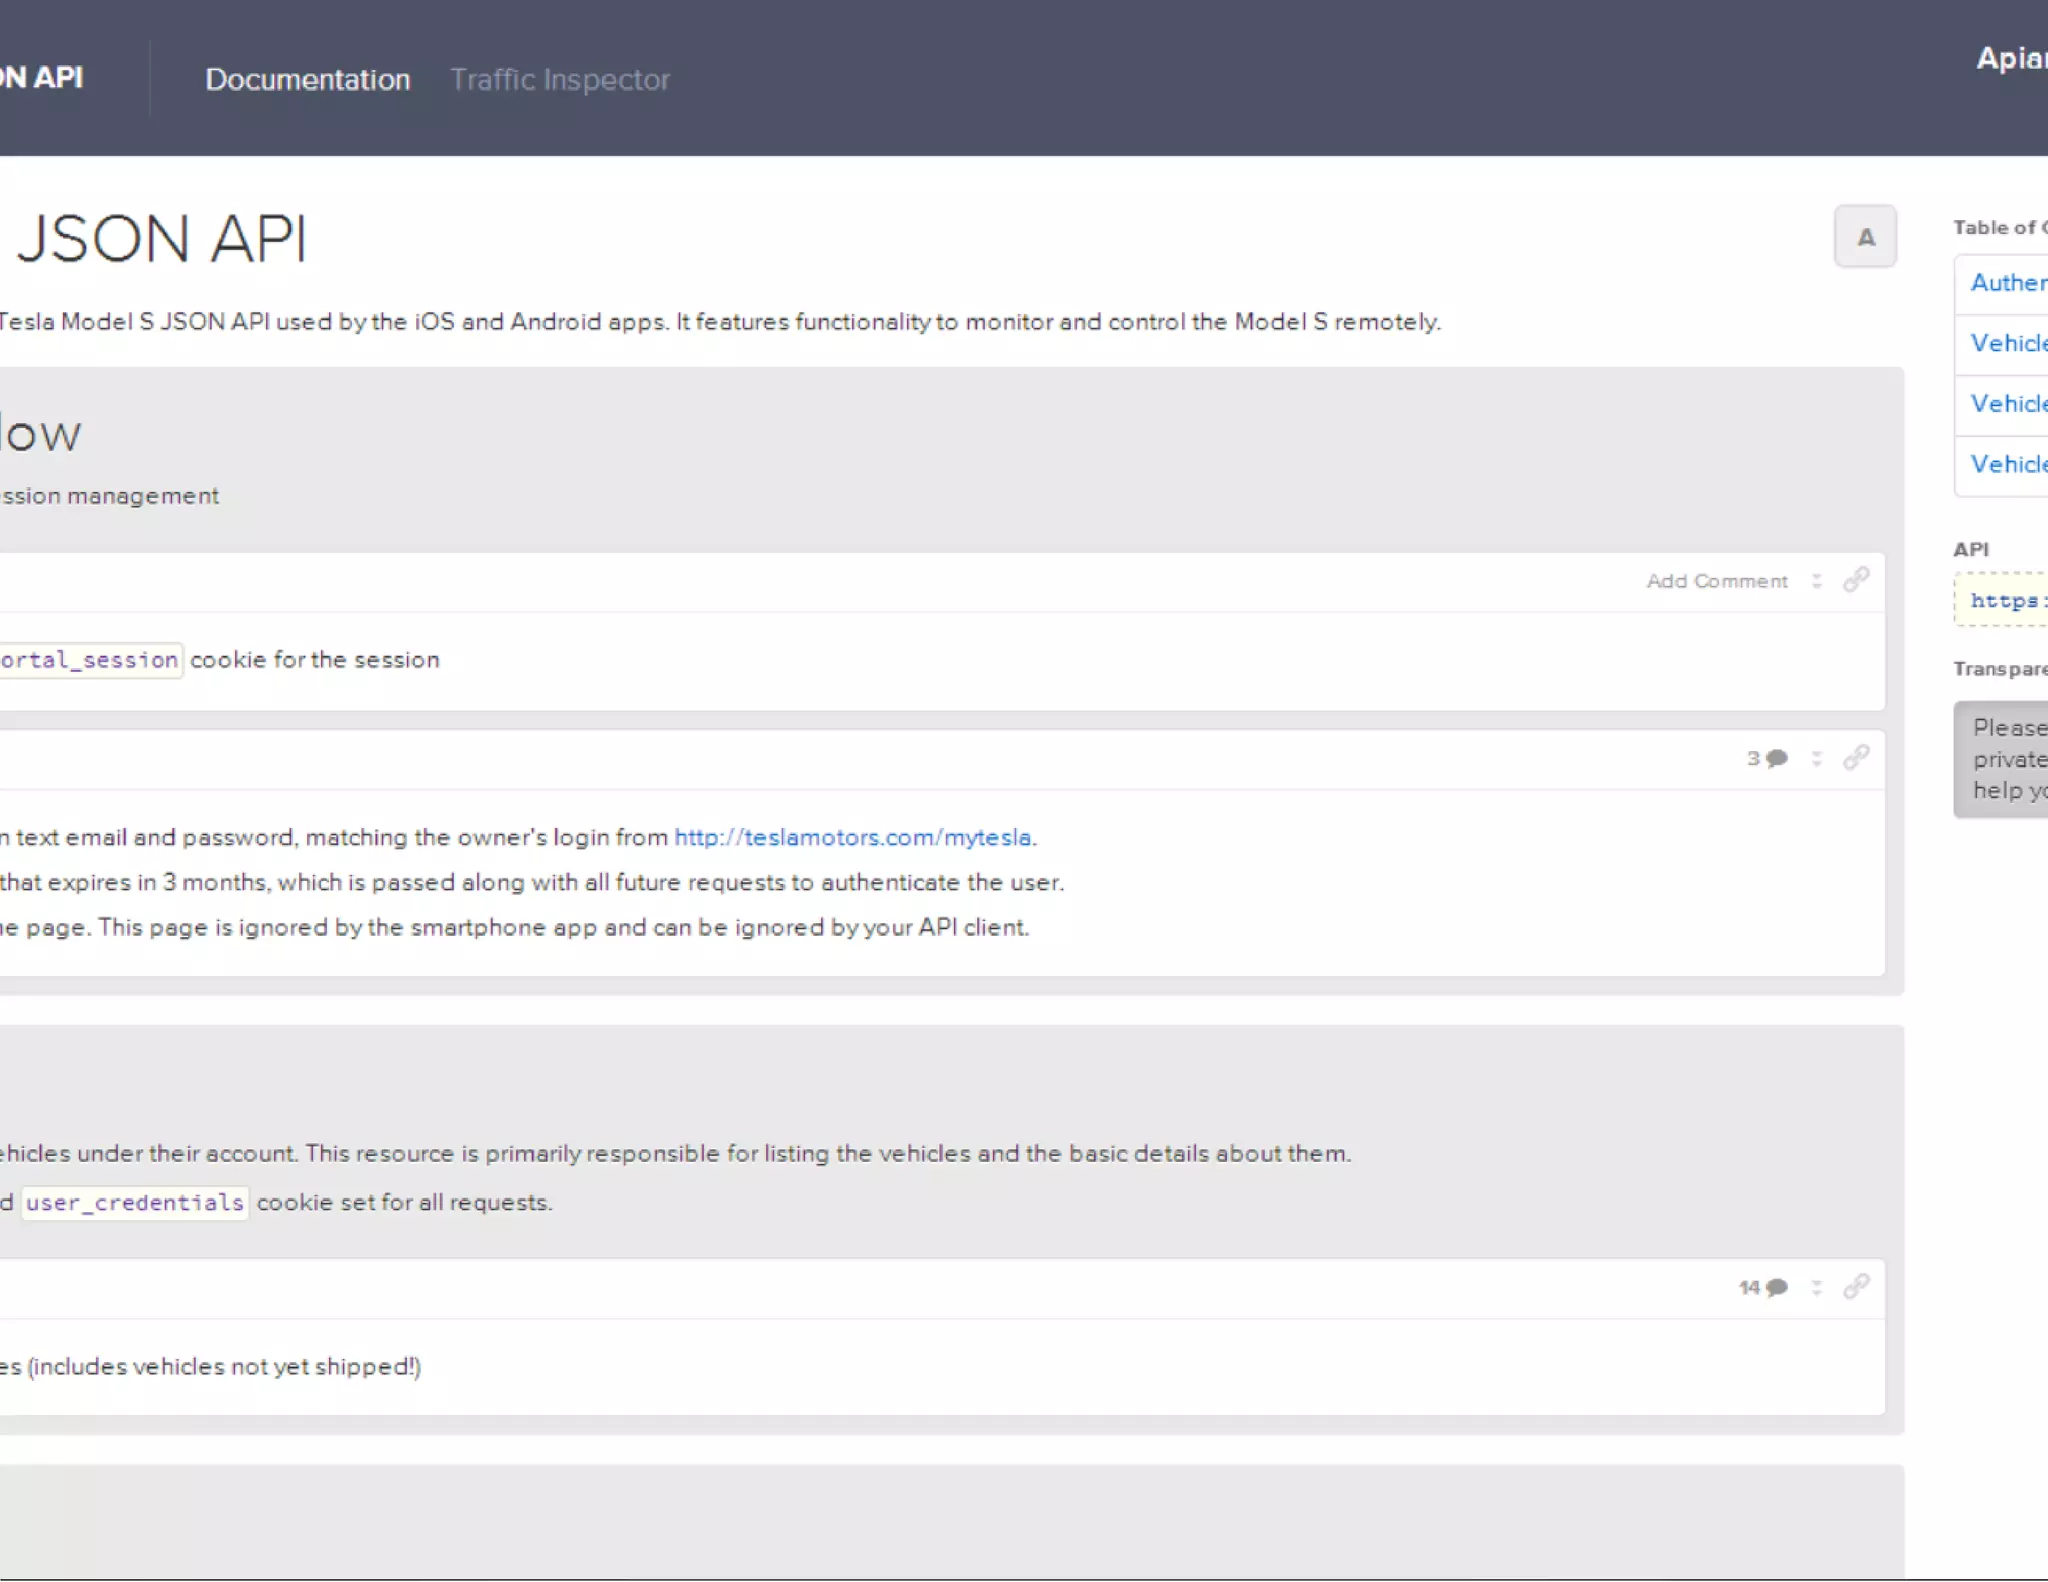Screen dimensions: 2048x1582
Task: Click the API https URL box
Action: pyautogui.click(x=2006, y=600)
